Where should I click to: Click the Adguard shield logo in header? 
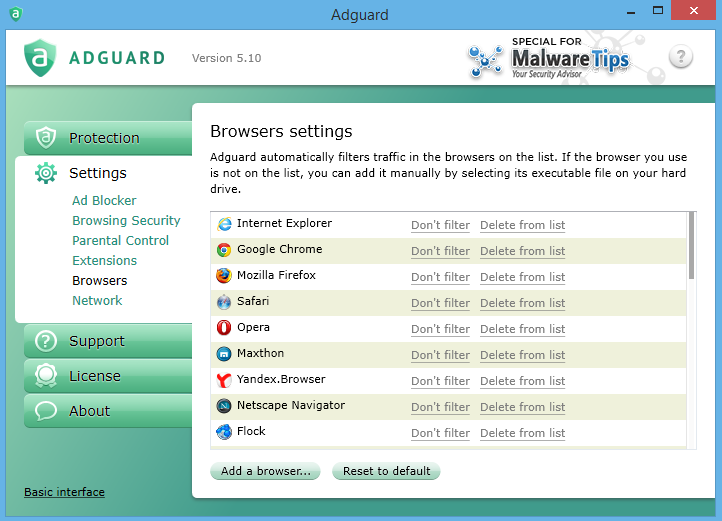pyautogui.click(x=40, y=58)
